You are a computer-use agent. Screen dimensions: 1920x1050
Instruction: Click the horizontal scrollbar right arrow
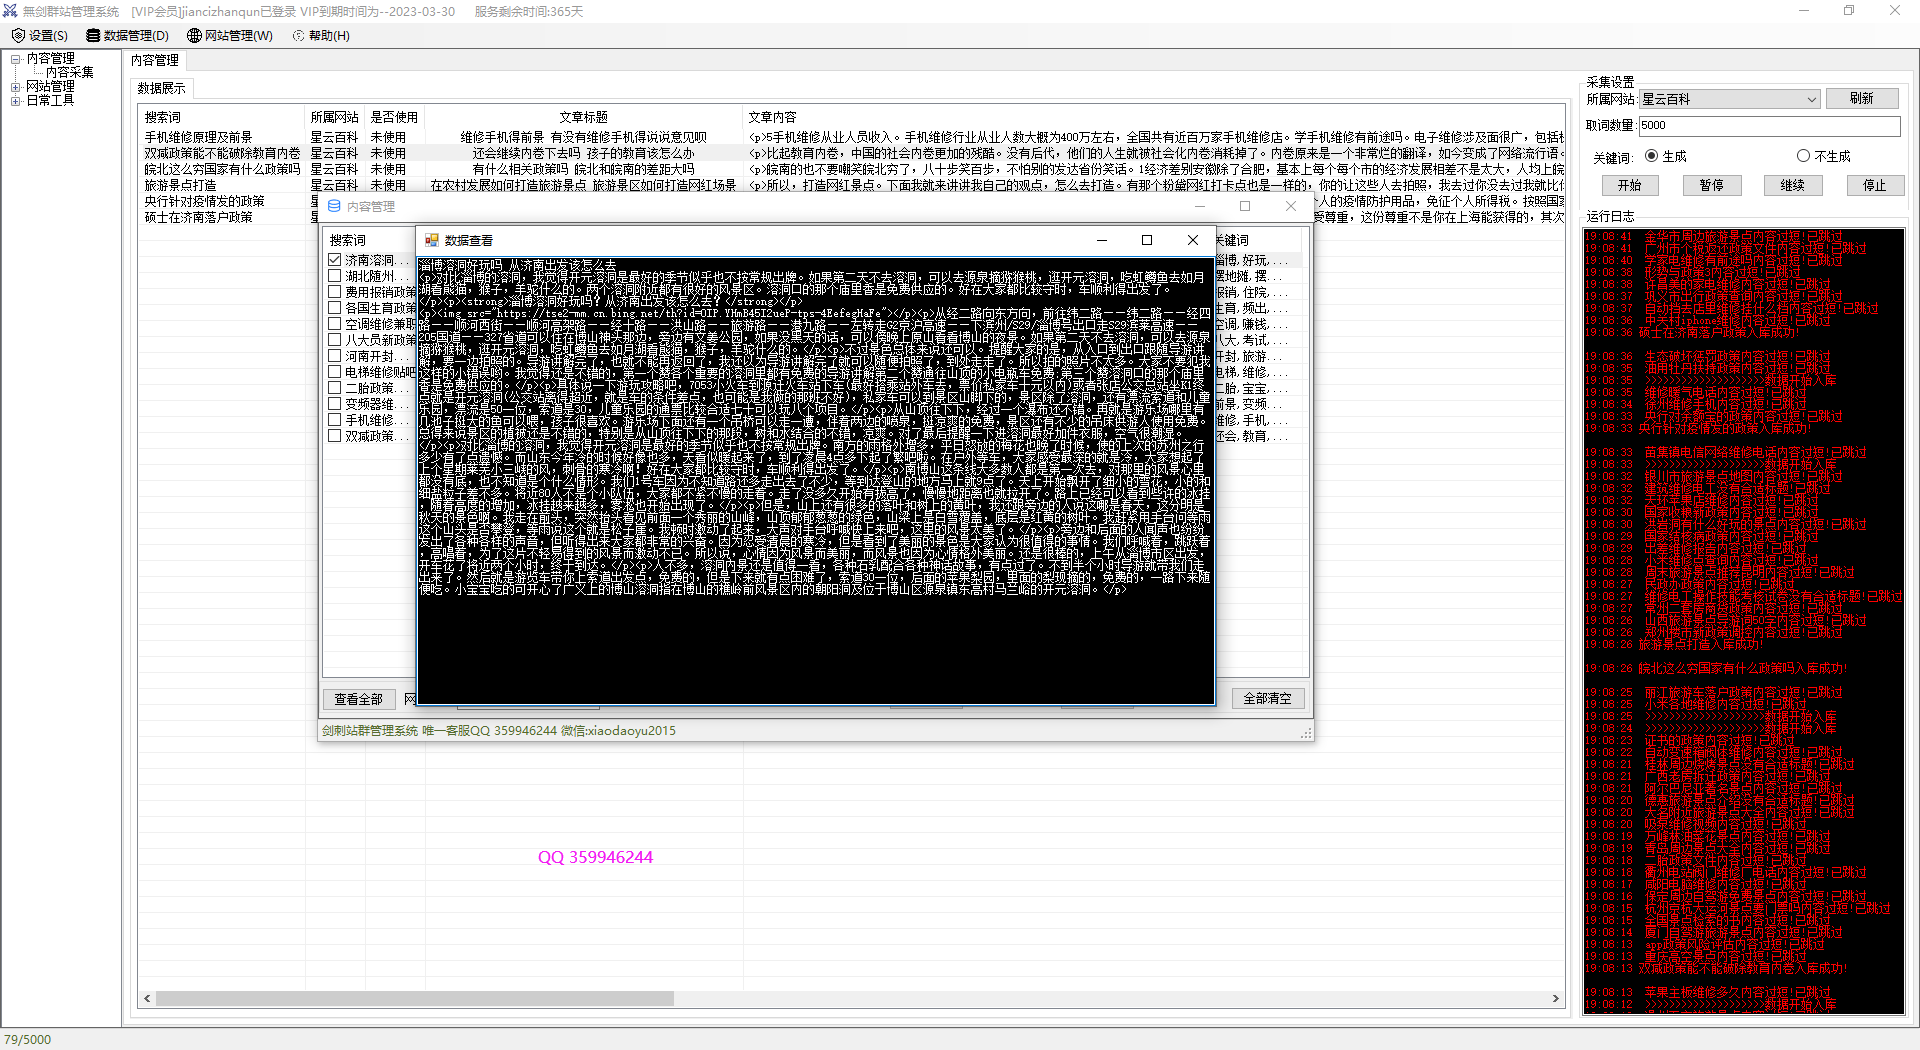point(1555,998)
